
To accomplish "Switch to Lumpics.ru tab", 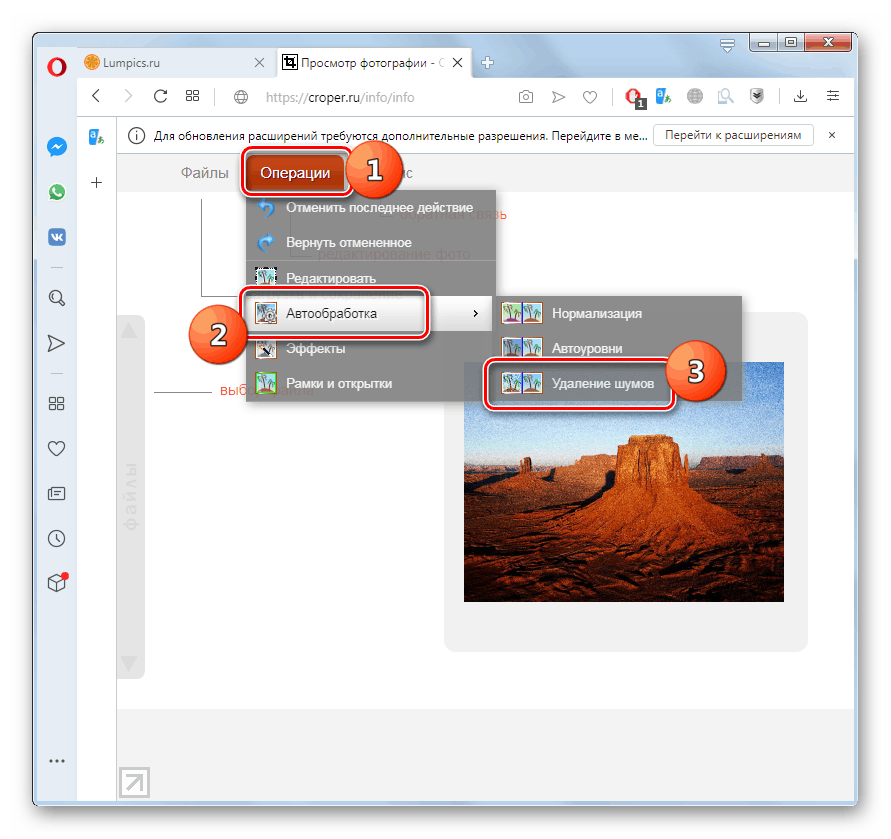I will tap(175, 63).
